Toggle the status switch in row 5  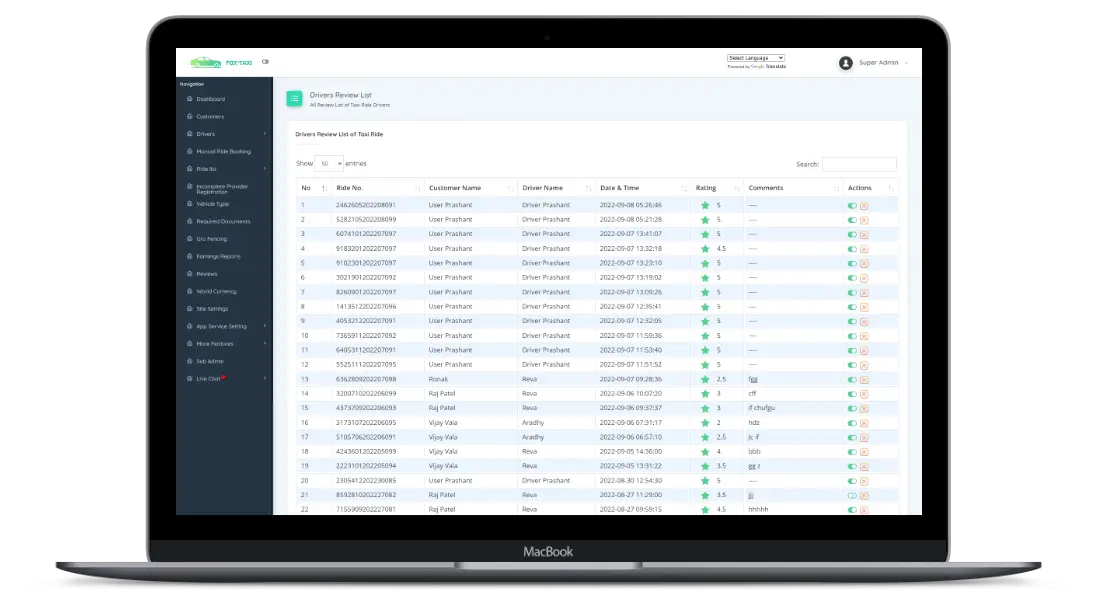tap(852, 264)
